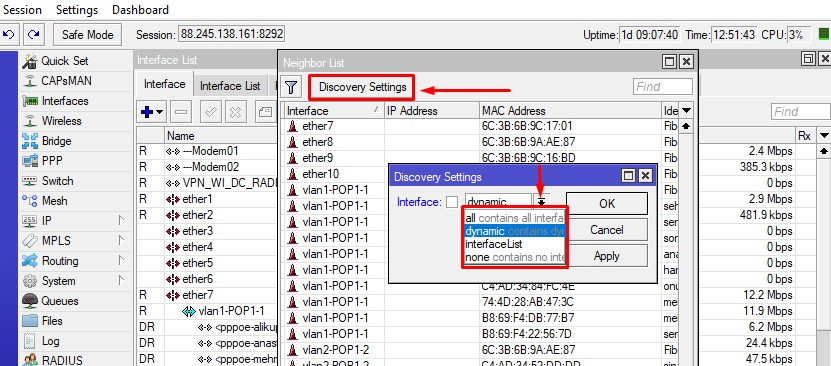Open Bridge from the sidebar
The width and height of the screenshot is (831, 366).
tap(56, 141)
